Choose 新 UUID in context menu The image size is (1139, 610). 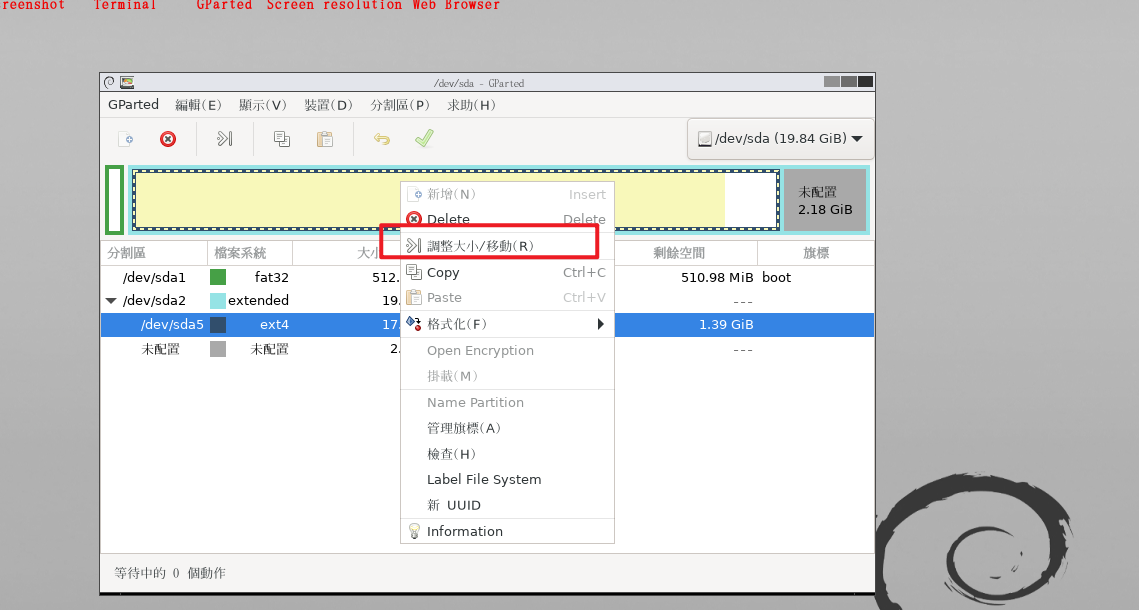click(x=507, y=505)
